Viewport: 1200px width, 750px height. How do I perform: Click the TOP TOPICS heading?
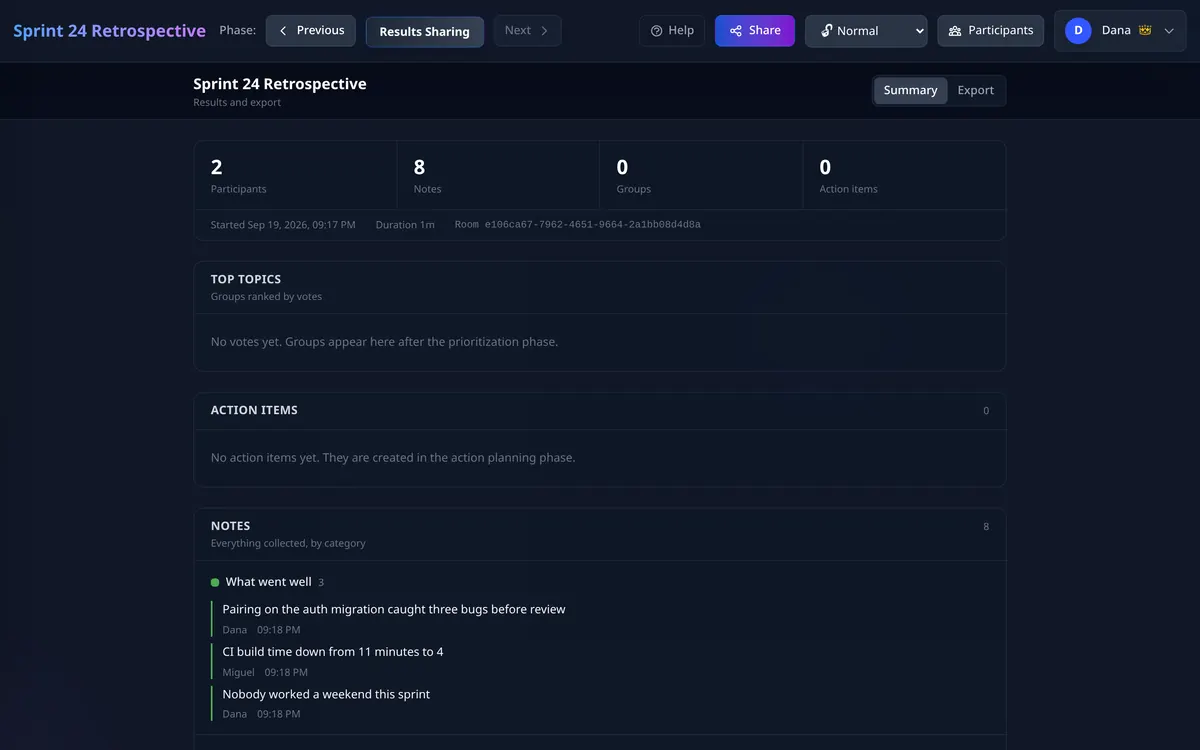pyautogui.click(x=246, y=279)
